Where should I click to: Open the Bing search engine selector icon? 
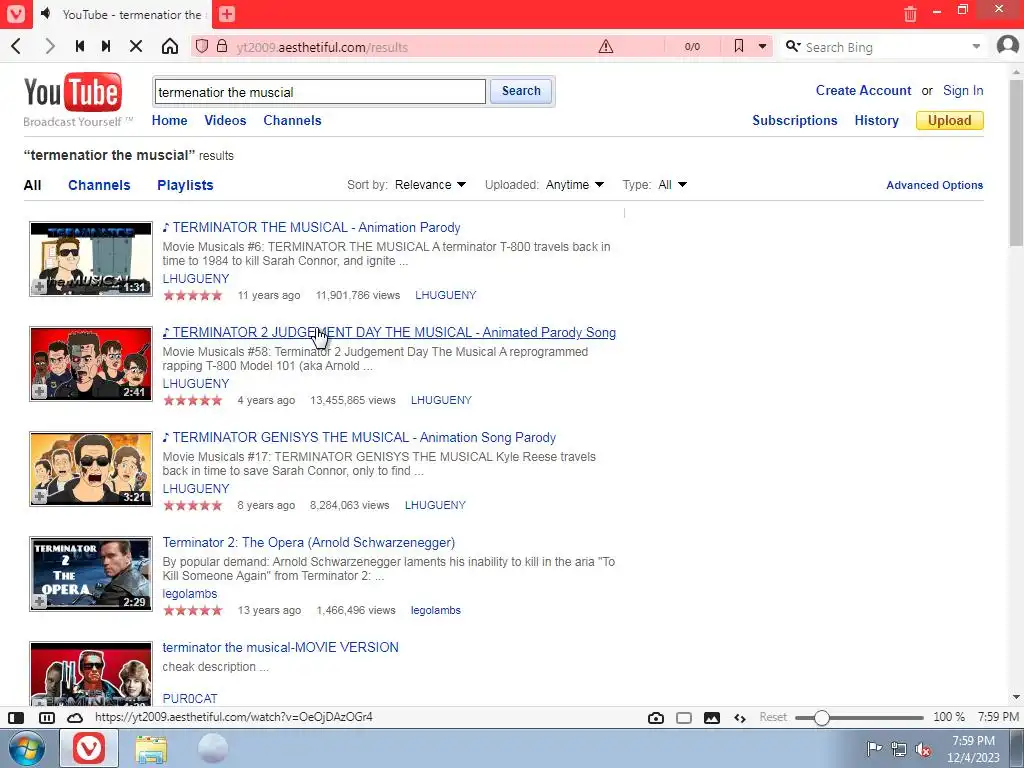tap(793, 46)
